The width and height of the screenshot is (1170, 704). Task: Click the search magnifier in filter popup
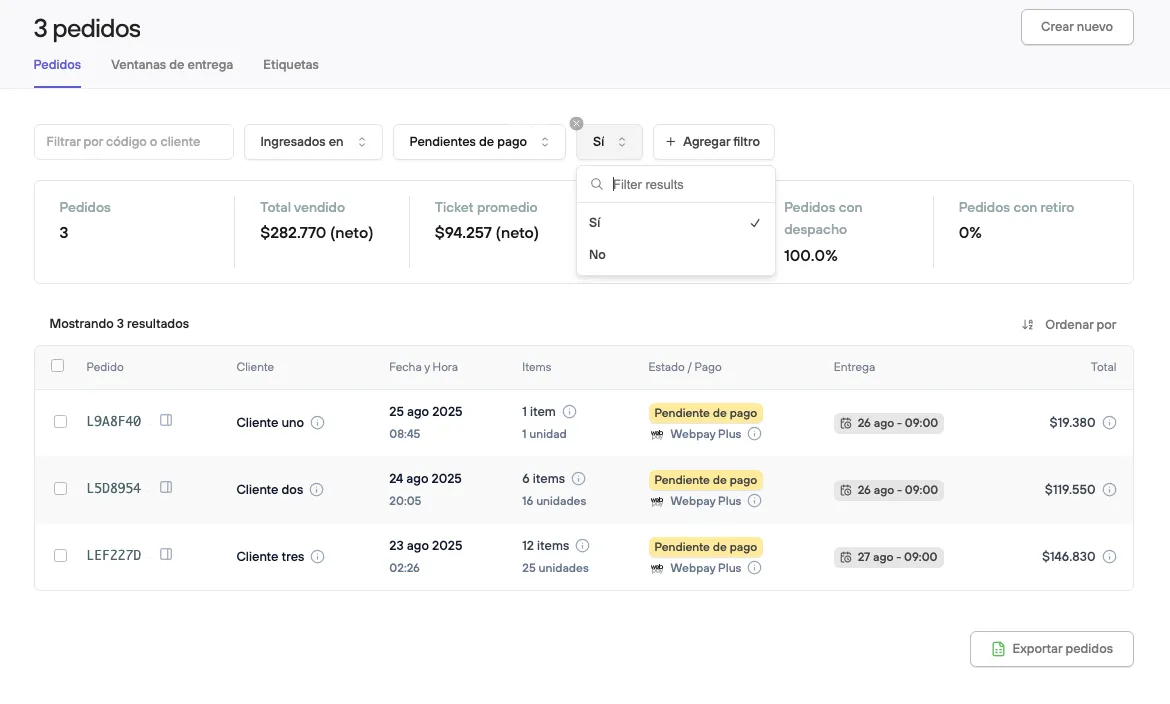(596, 184)
